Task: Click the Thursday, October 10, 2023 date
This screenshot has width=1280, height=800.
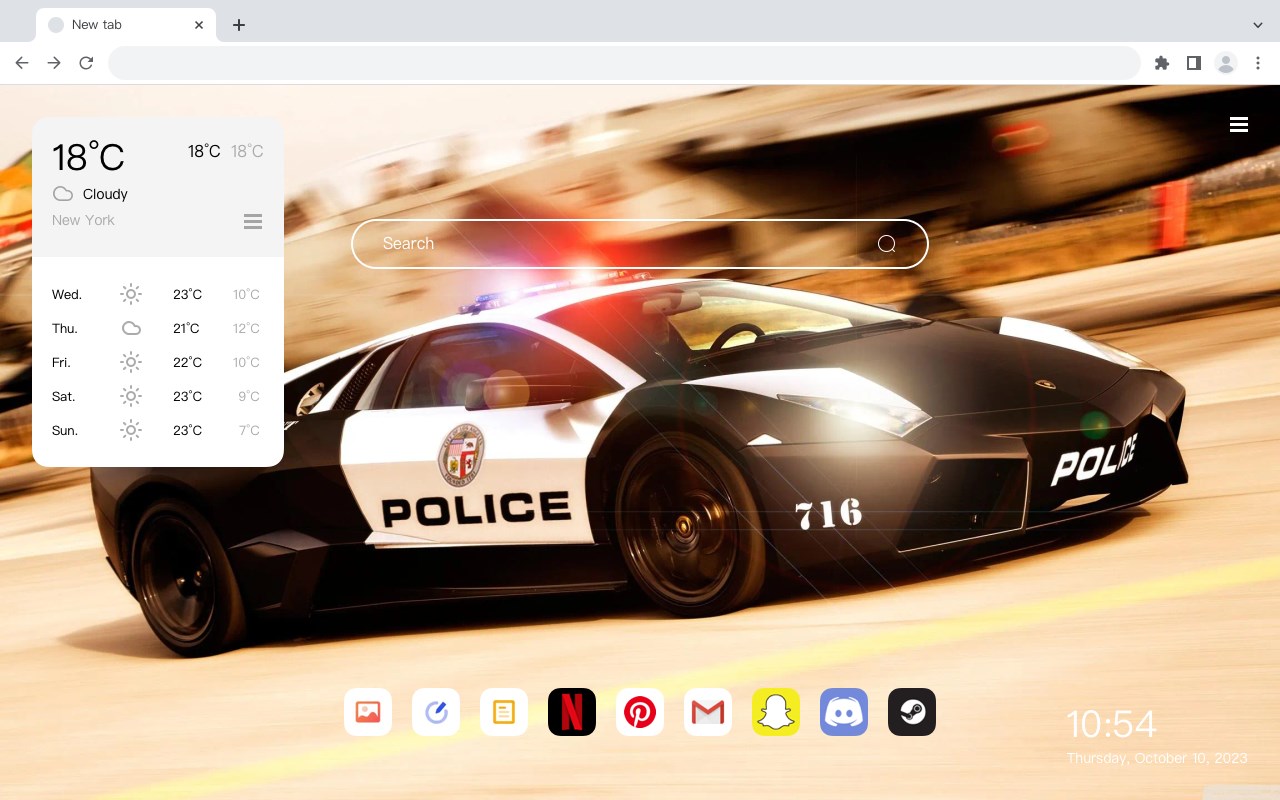Action: click(x=1157, y=758)
